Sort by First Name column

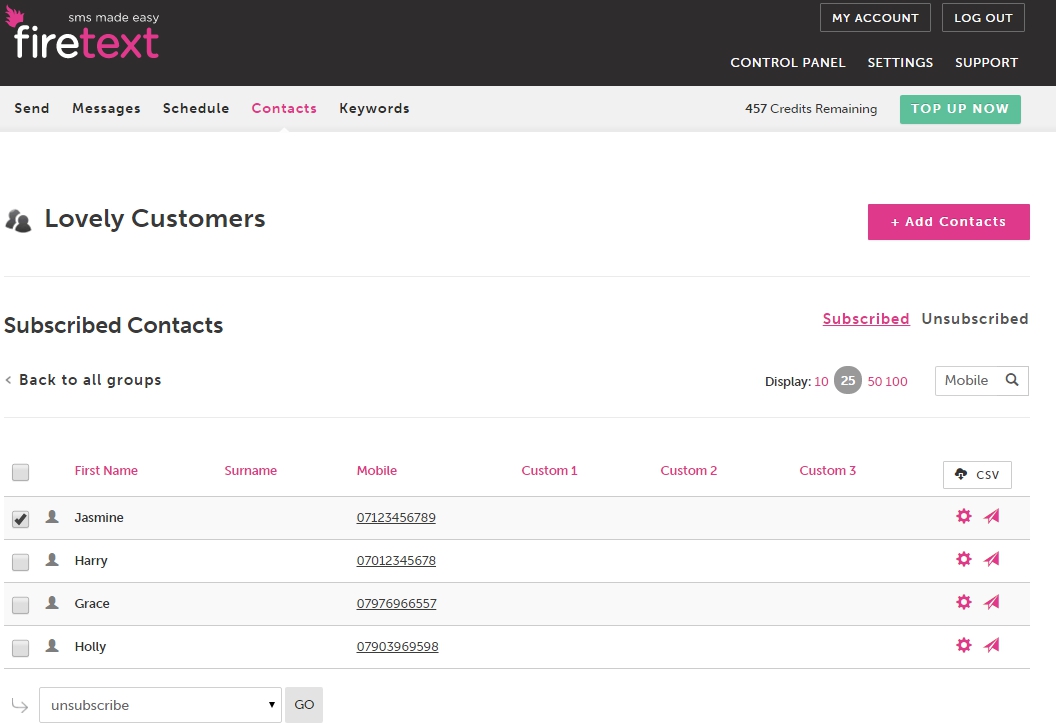point(106,470)
